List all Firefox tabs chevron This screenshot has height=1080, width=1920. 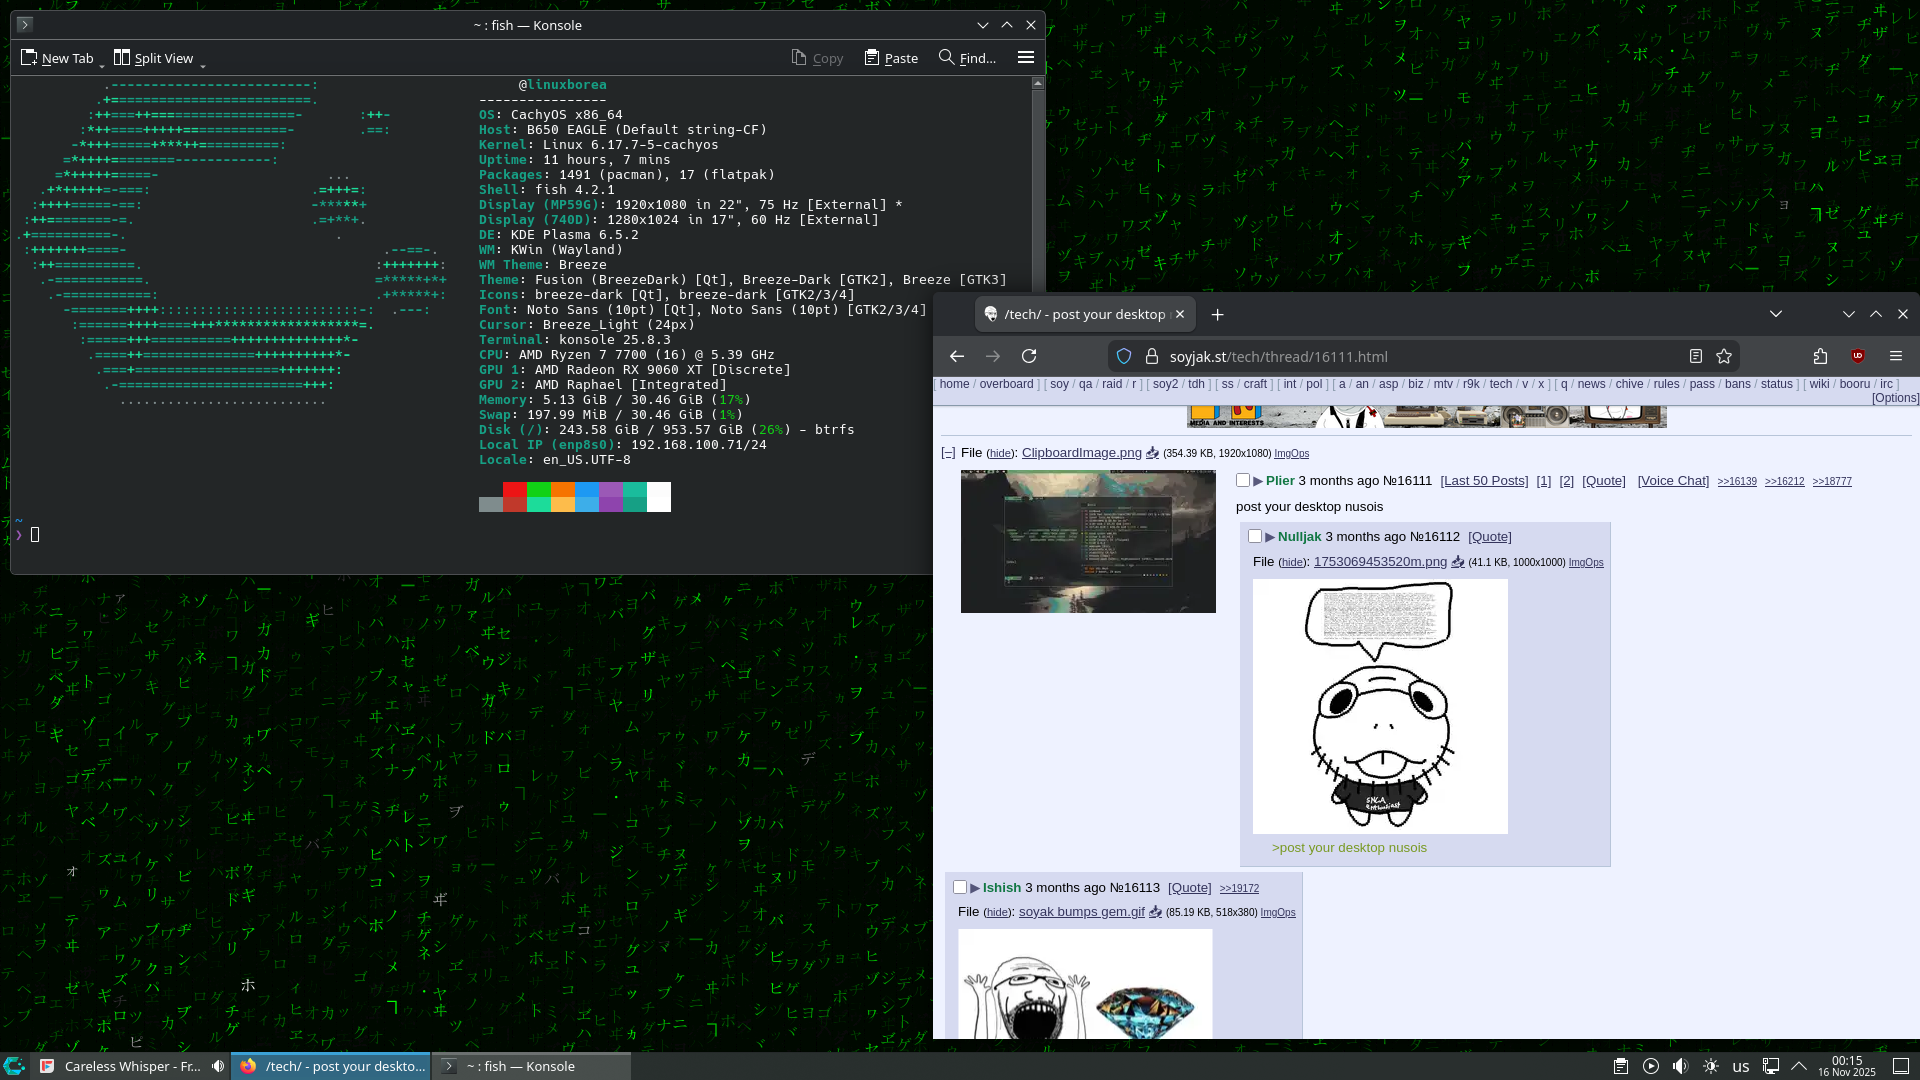[1776, 314]
